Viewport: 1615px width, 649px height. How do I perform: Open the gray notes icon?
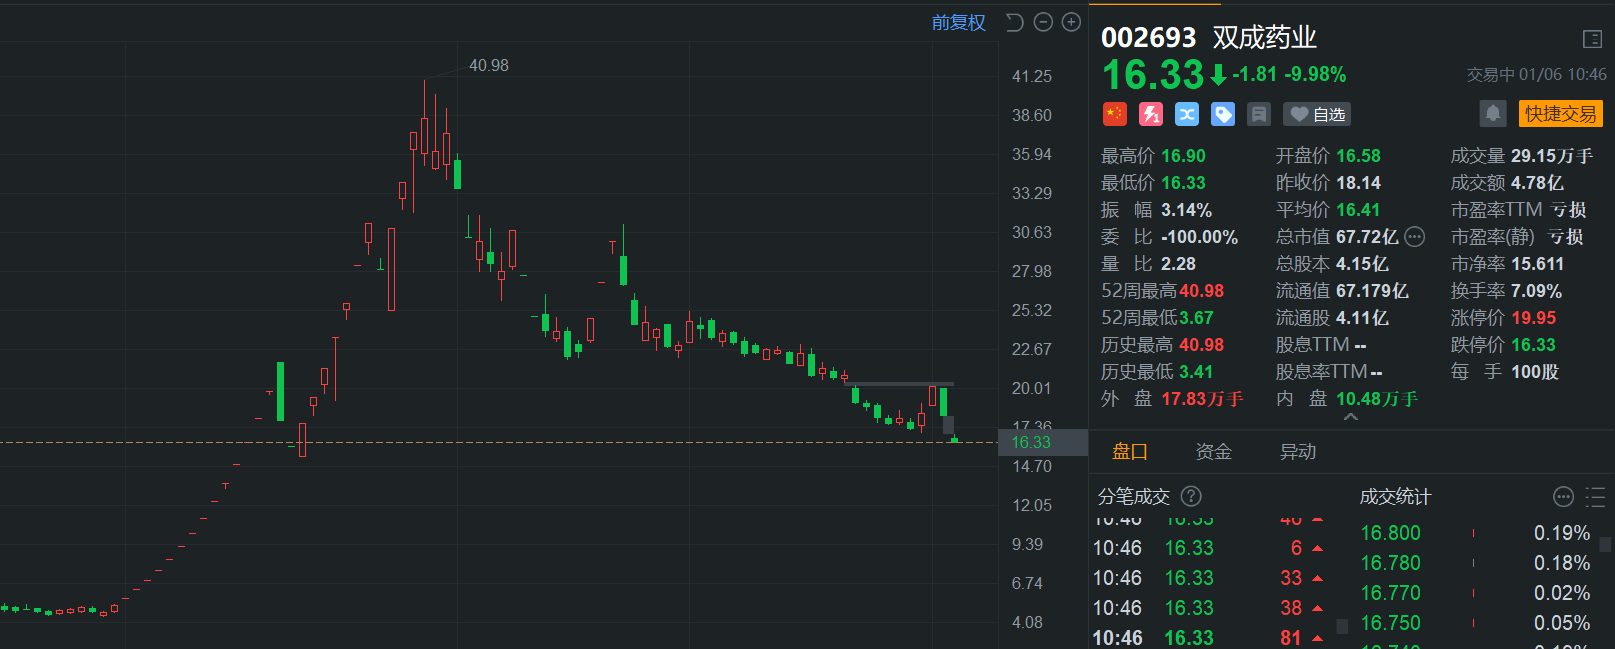click(1259, 114)
